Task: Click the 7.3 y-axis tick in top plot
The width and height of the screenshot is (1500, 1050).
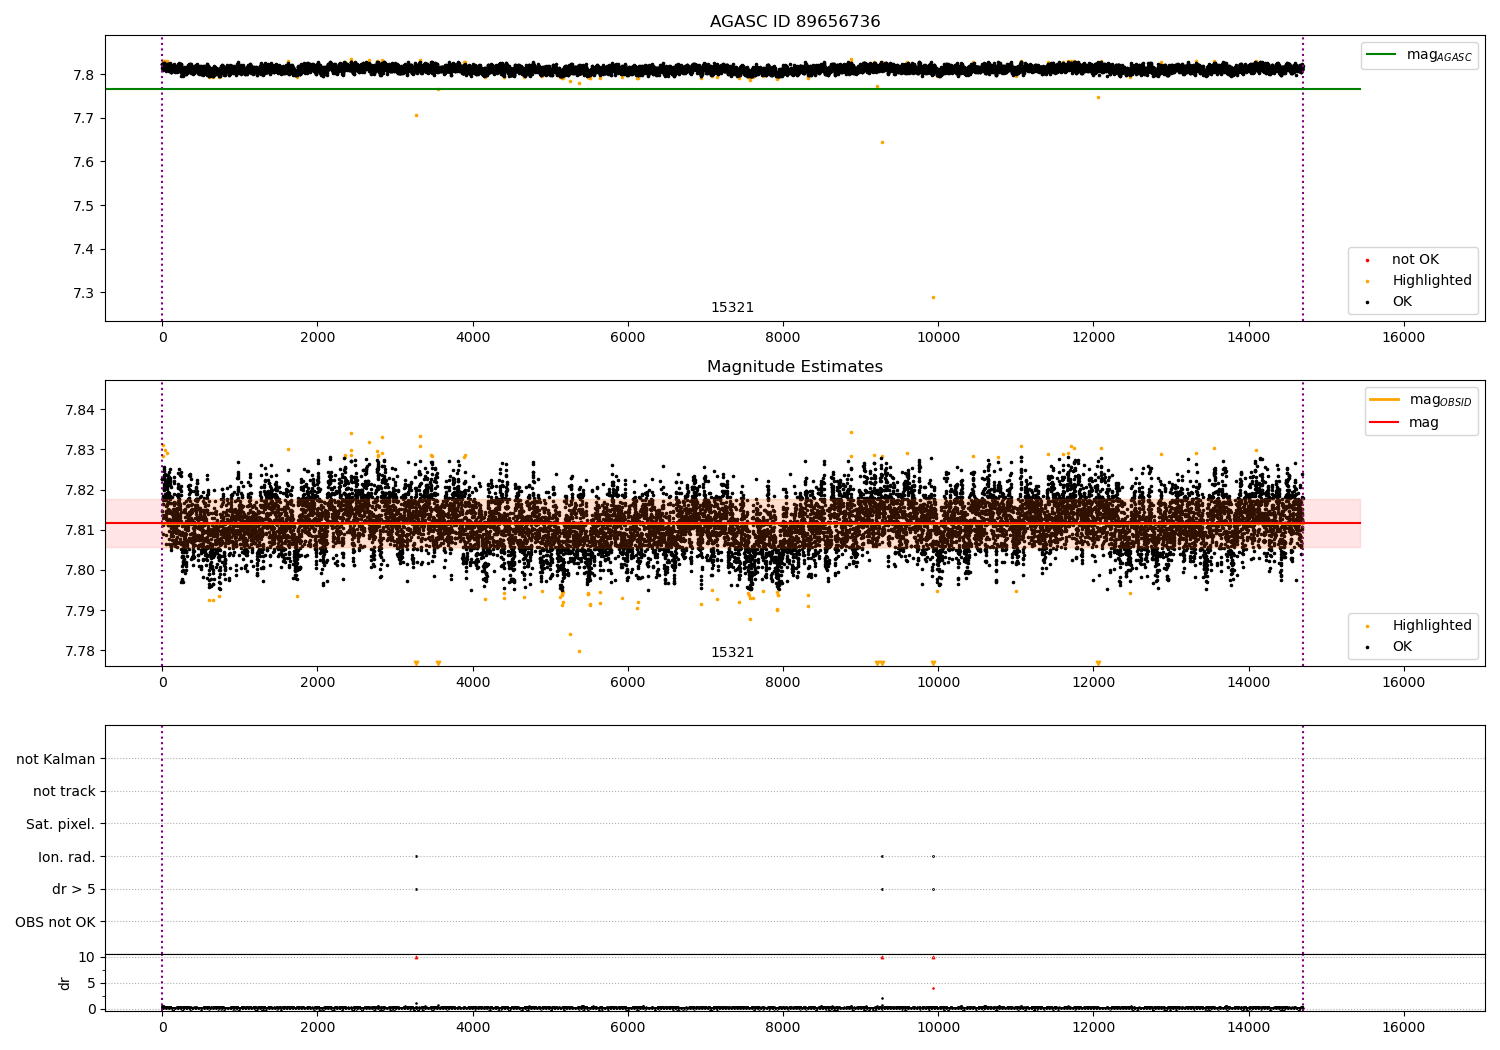Action: 84,293
